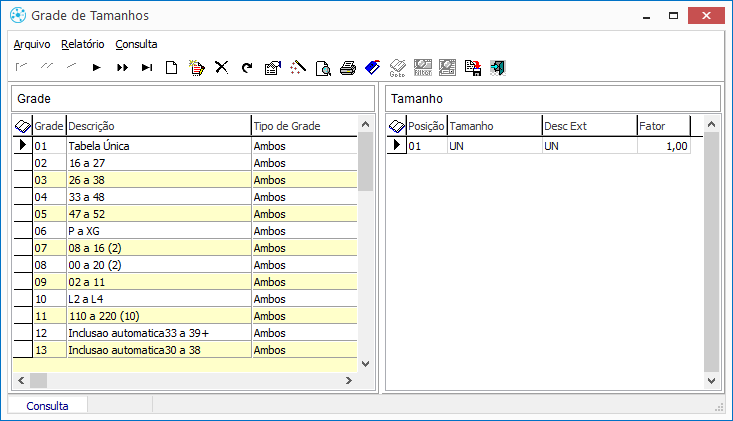Select the row '02 a 11'

pos(185,282)
